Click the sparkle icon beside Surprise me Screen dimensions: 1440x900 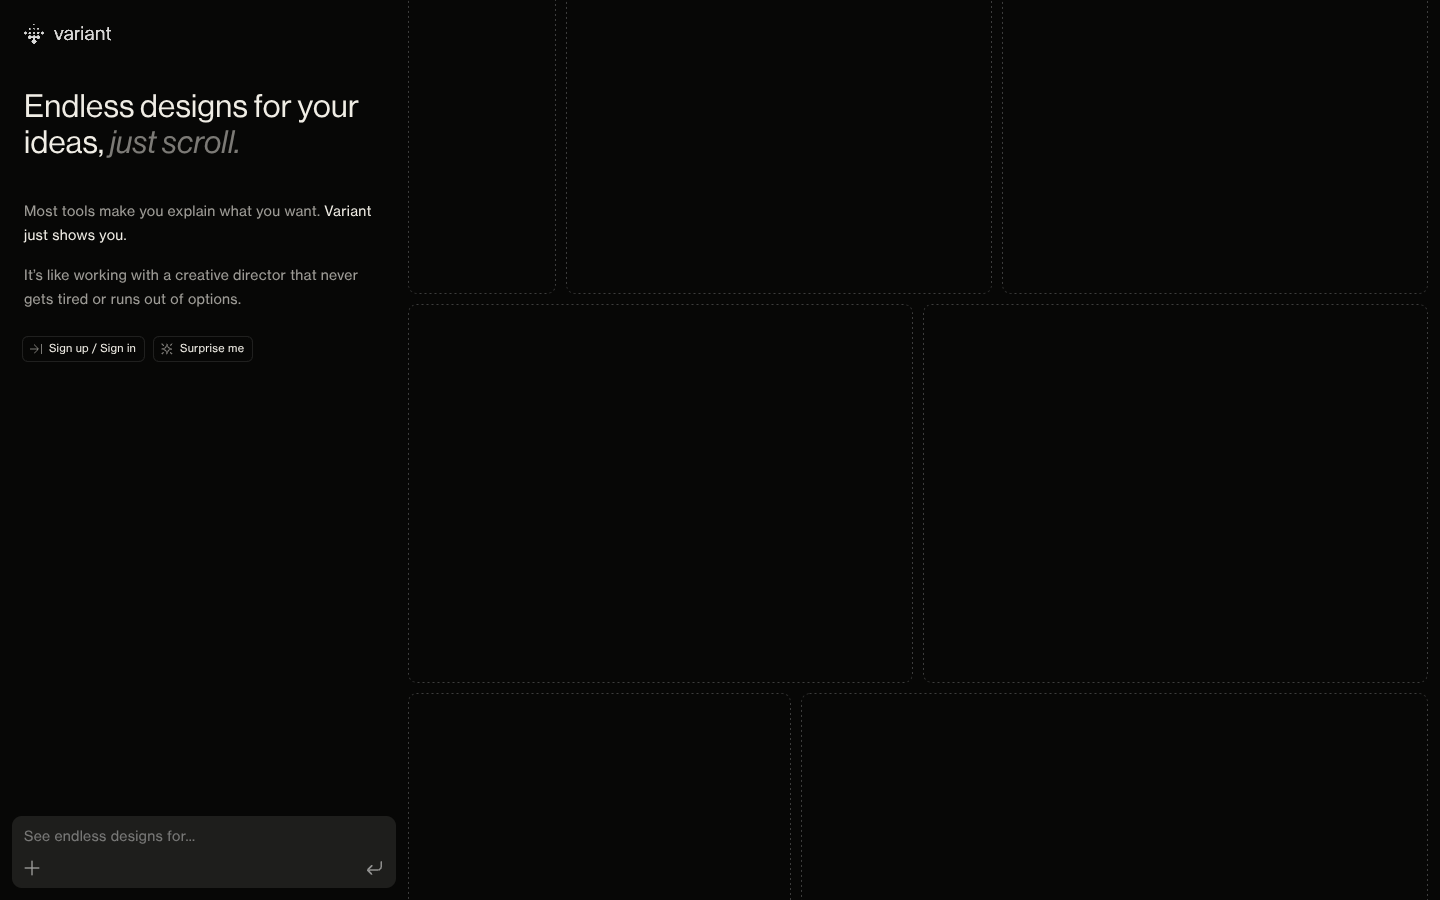tap(167, 349)
